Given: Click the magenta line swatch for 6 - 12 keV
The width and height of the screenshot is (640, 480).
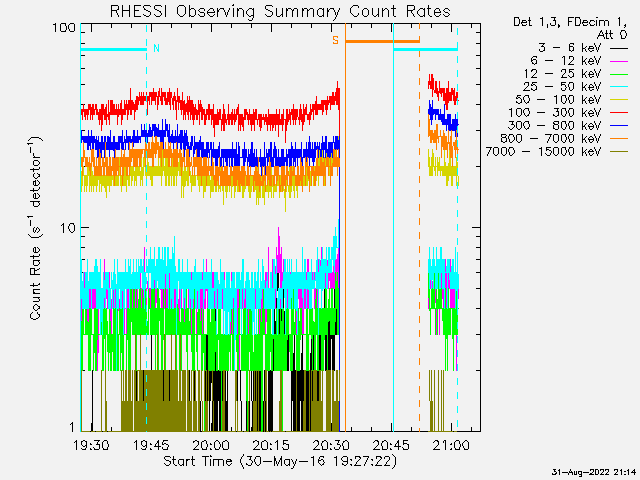Looking at the screenshot, I should pos(619,61).
